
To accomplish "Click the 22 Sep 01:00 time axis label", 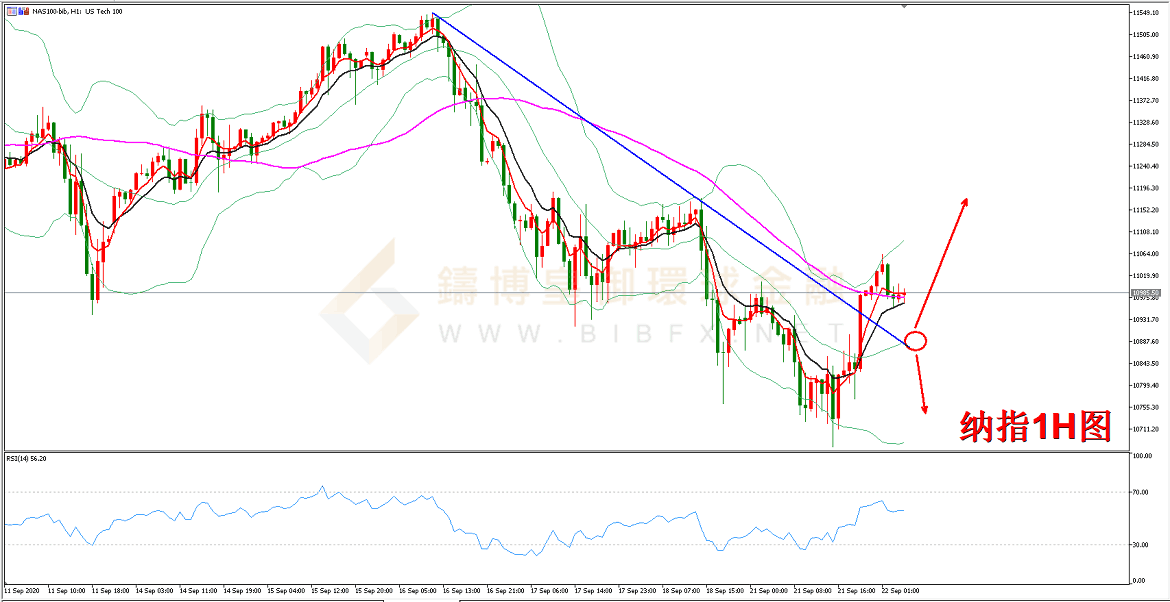I will click(x=899, y=592).
